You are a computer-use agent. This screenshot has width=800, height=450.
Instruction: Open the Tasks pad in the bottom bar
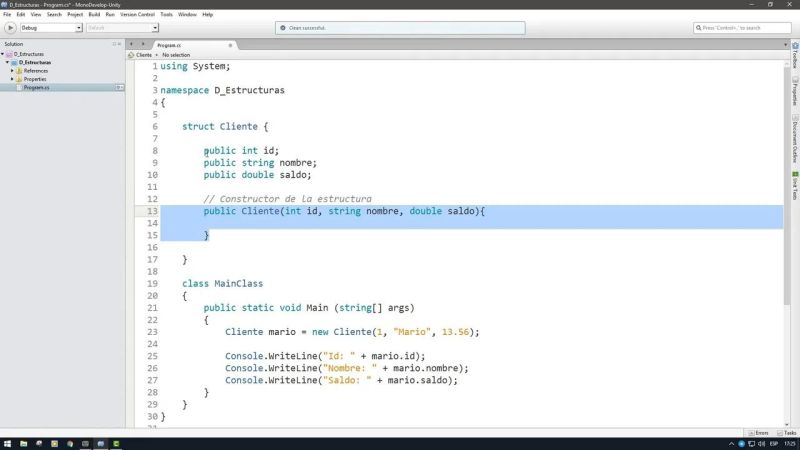point(787,433)
